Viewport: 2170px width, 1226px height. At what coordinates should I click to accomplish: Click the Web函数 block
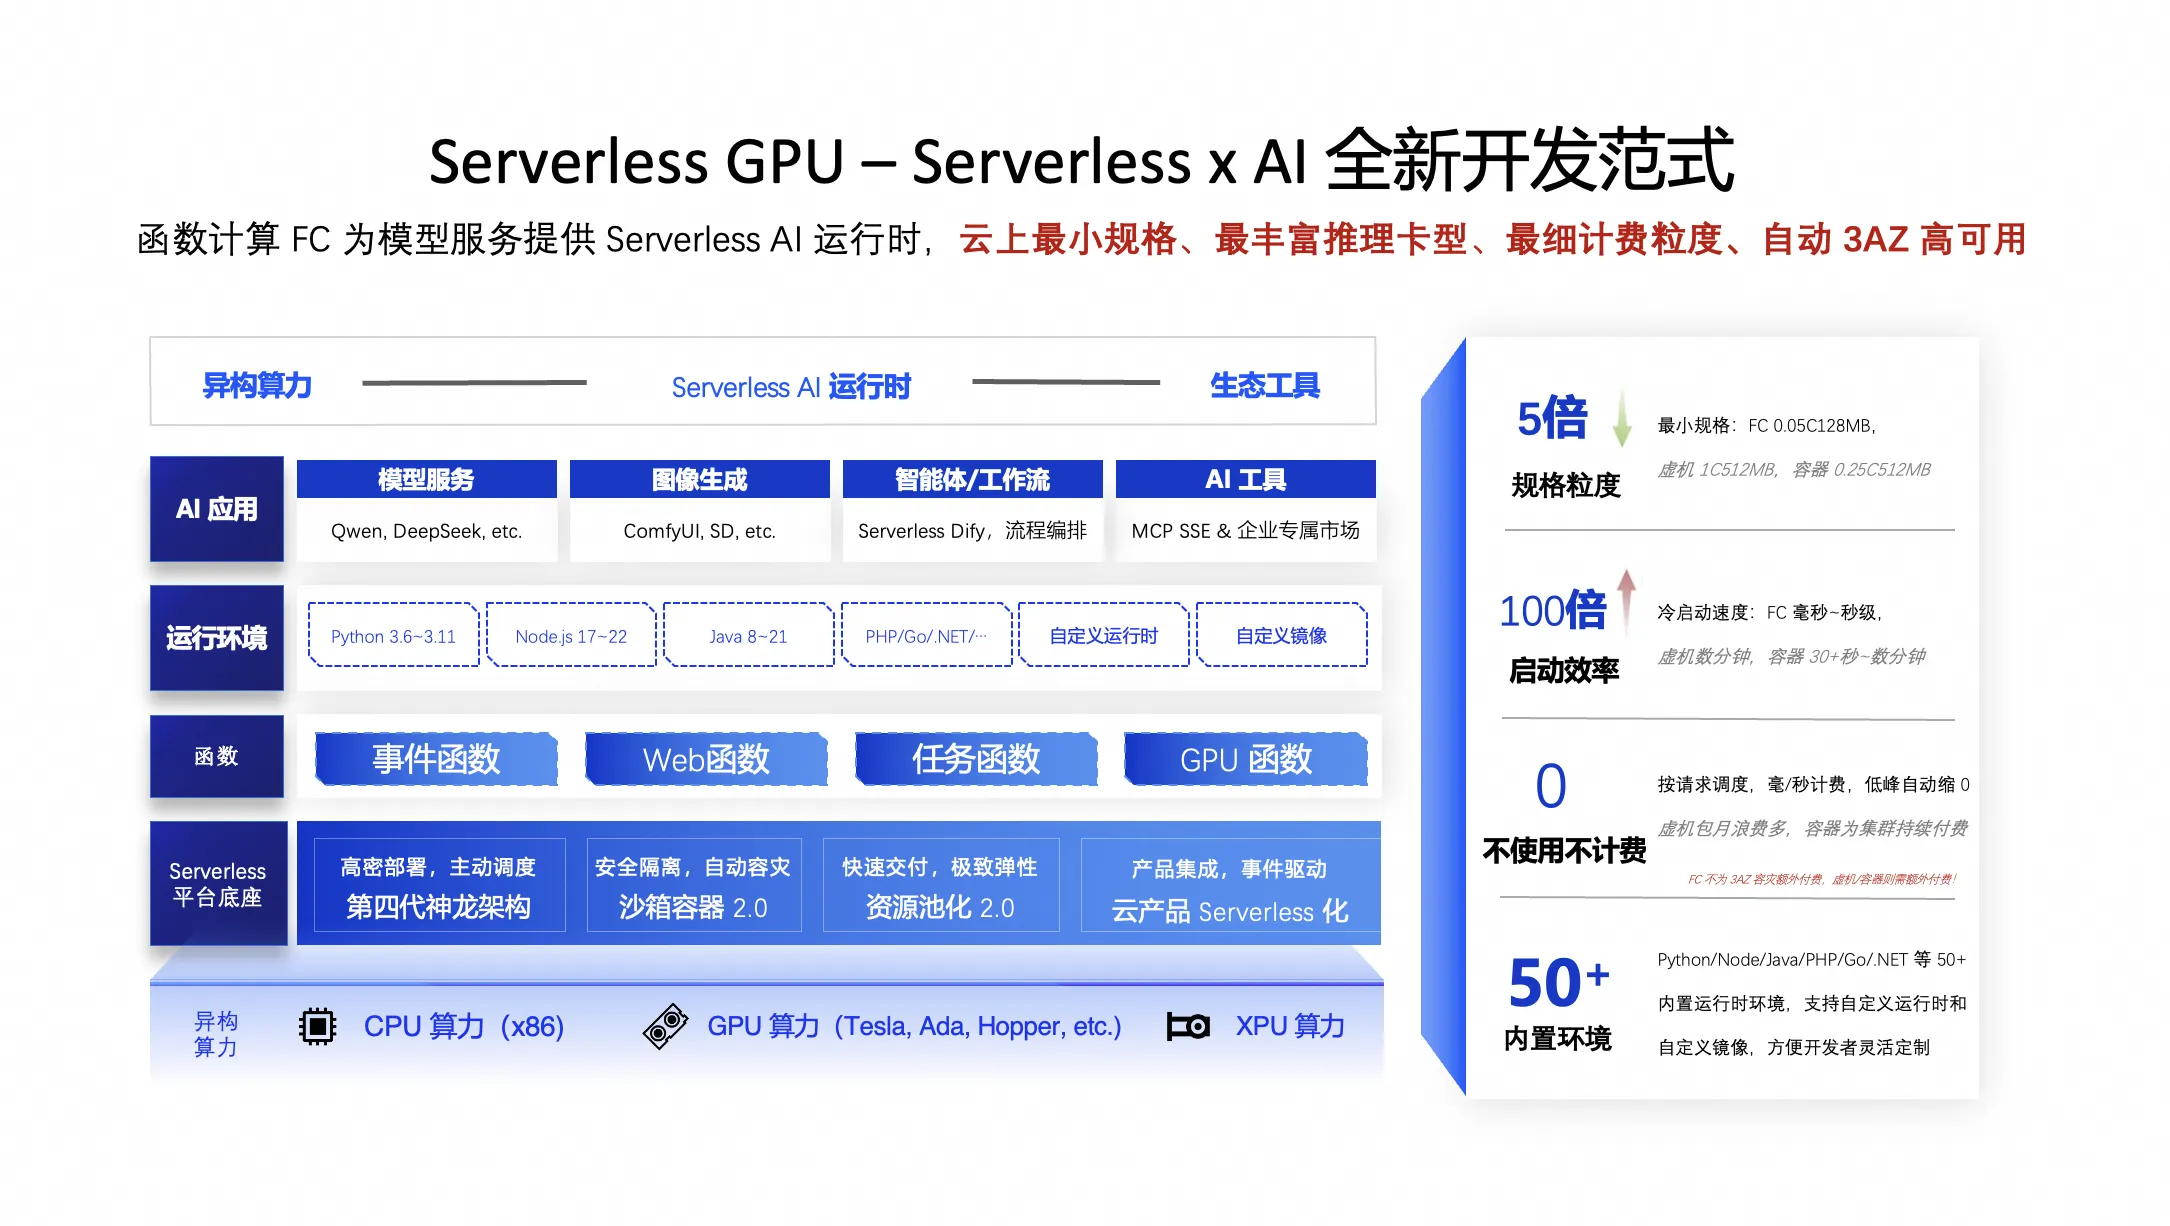pos(706,759)
